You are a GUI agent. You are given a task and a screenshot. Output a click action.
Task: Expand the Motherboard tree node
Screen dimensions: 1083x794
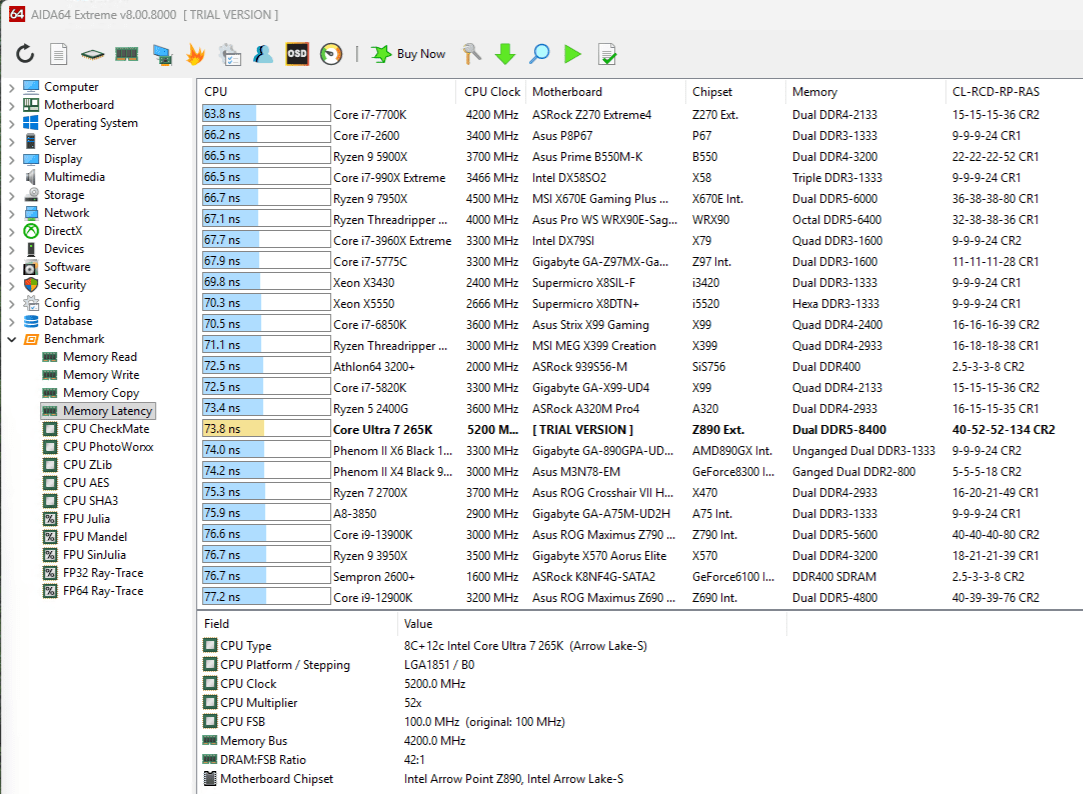click(12, 105)
